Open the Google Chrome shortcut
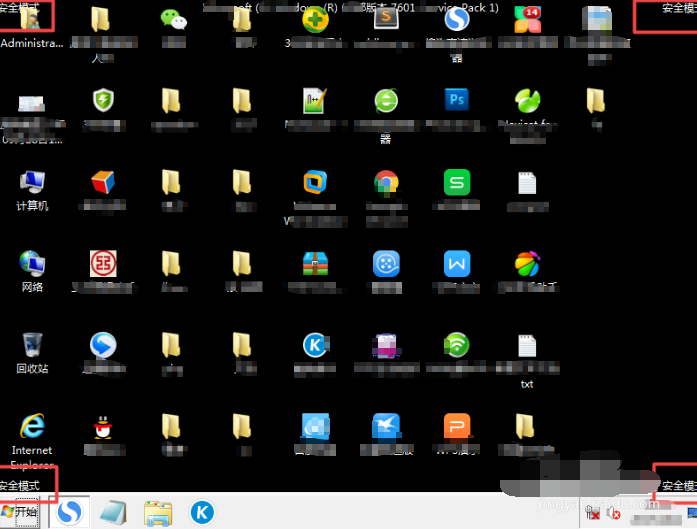This screenshot has height=529, width=697. (x=386, y=182)
